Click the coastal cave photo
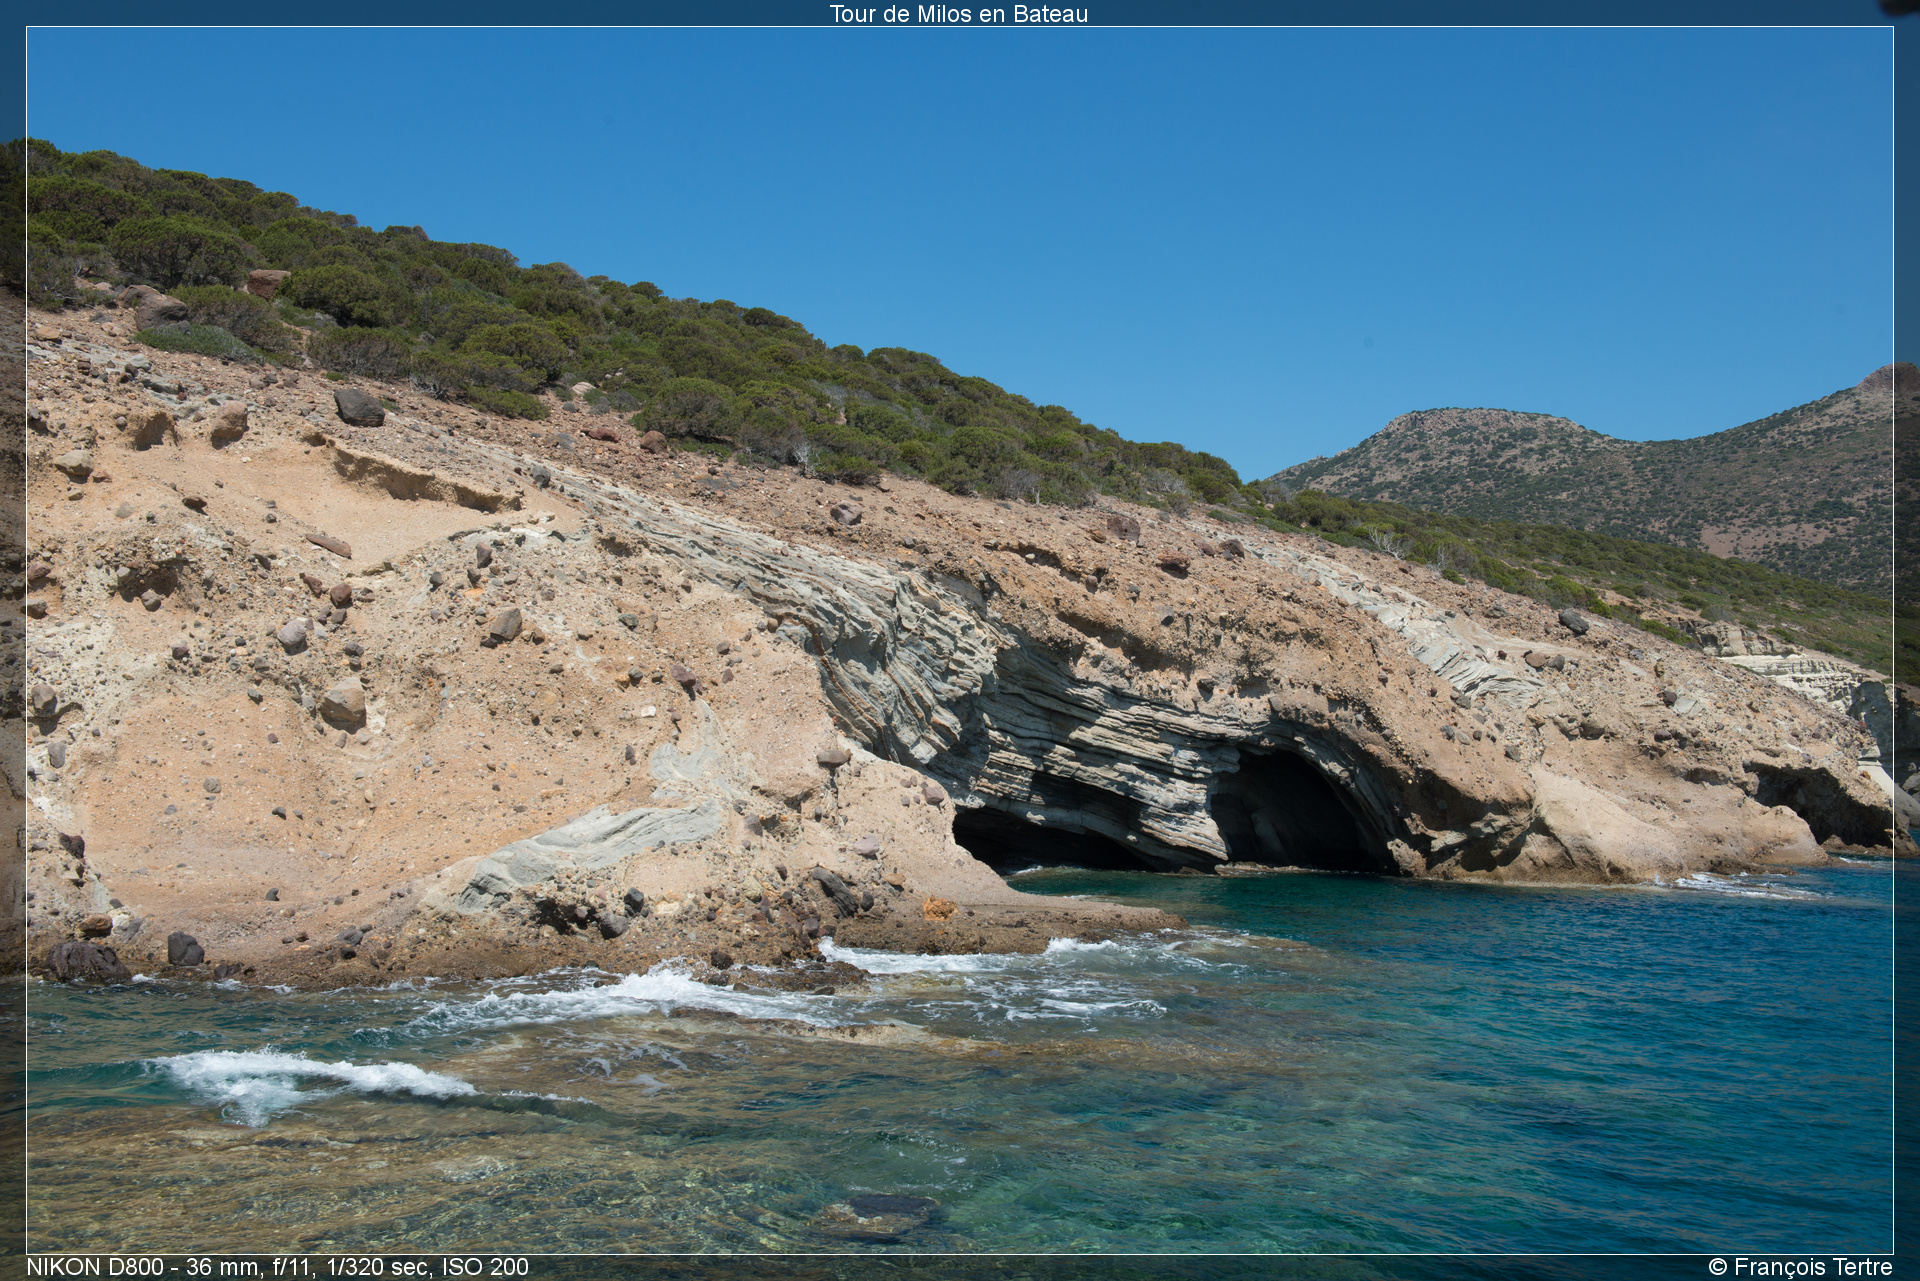The width and height of the screenshot is (1920, 1281). pyautogui.click(x=959, y=640)
